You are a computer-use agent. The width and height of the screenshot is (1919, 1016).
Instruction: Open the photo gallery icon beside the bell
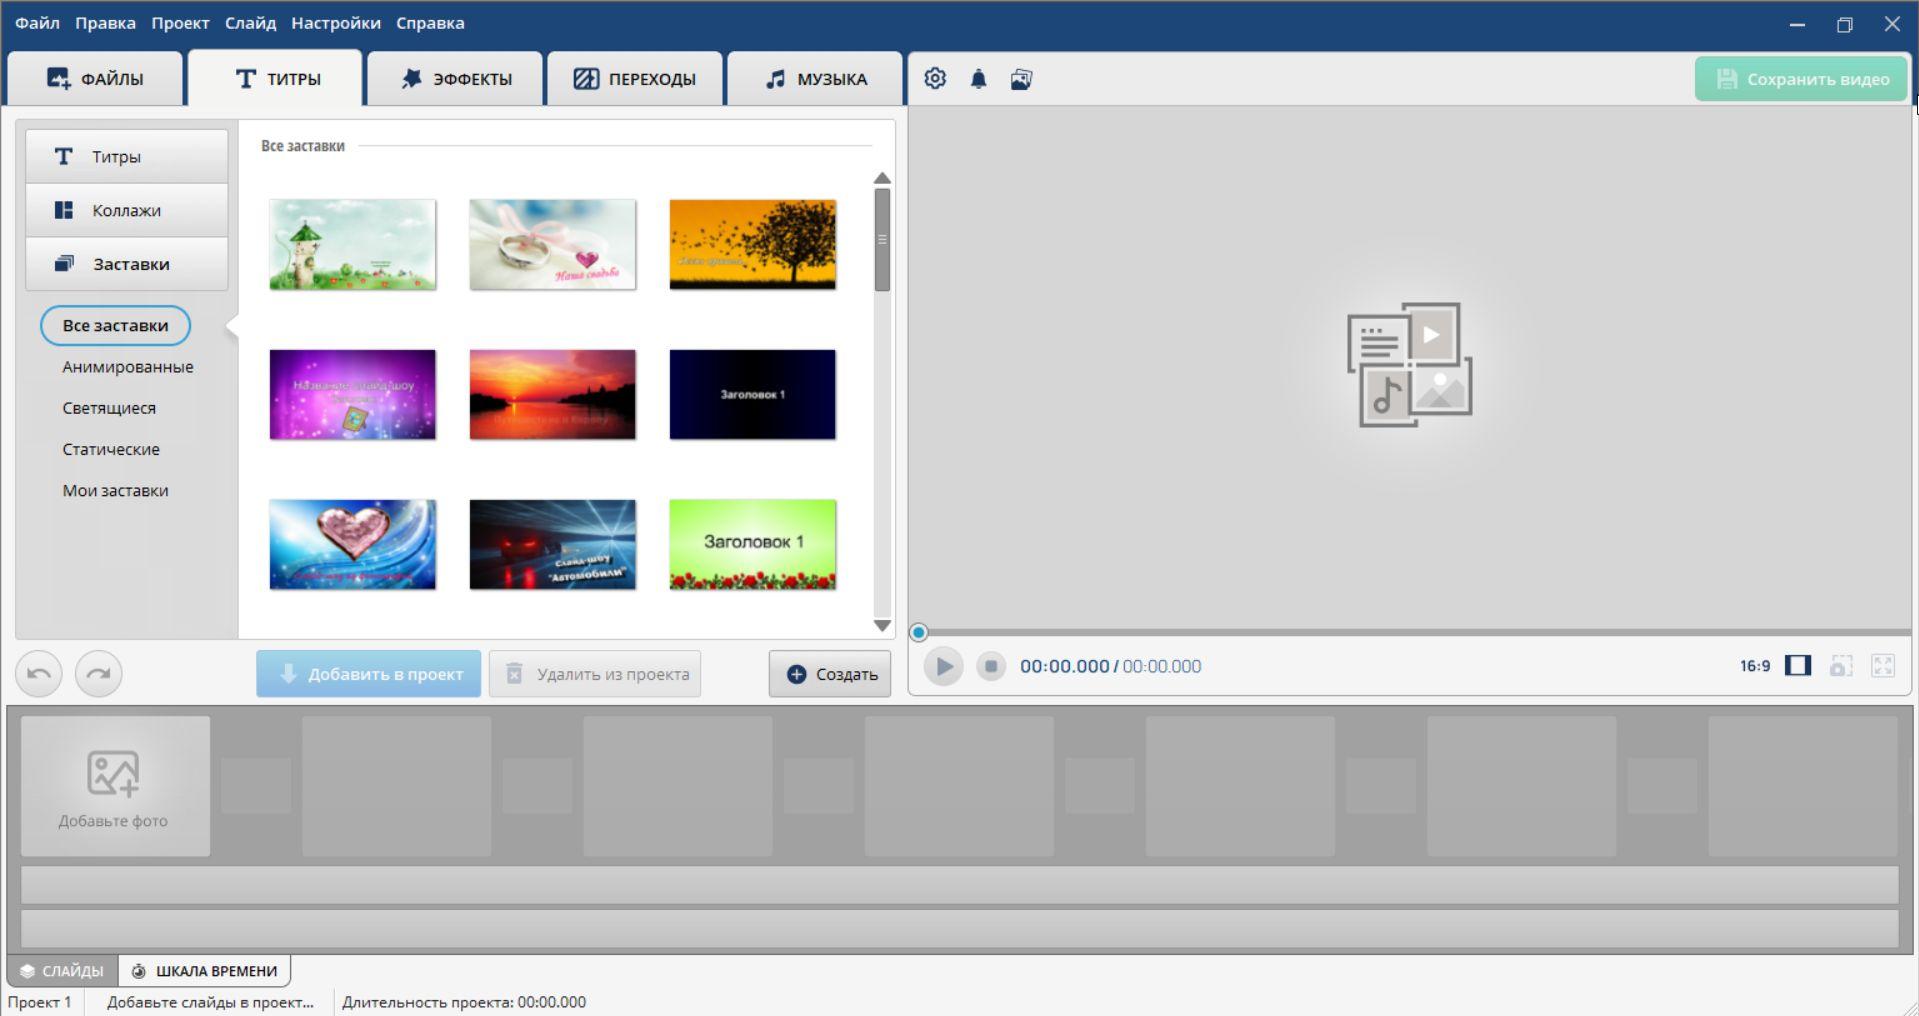click(1021, 79)
